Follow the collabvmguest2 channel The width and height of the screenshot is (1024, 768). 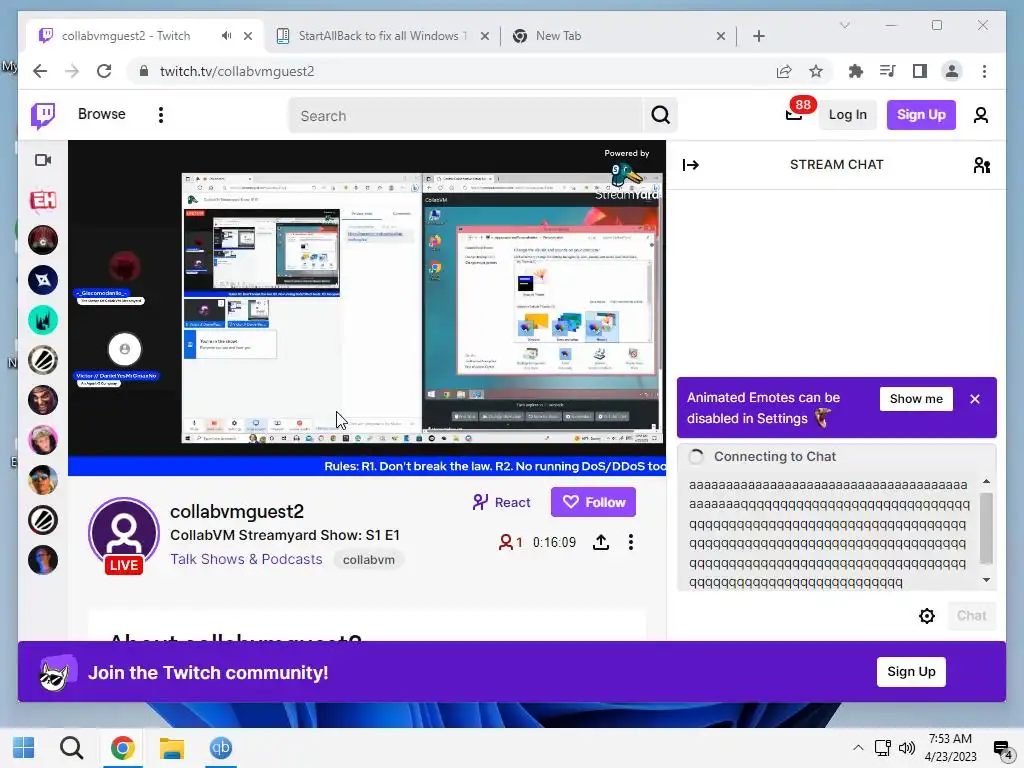593,502
